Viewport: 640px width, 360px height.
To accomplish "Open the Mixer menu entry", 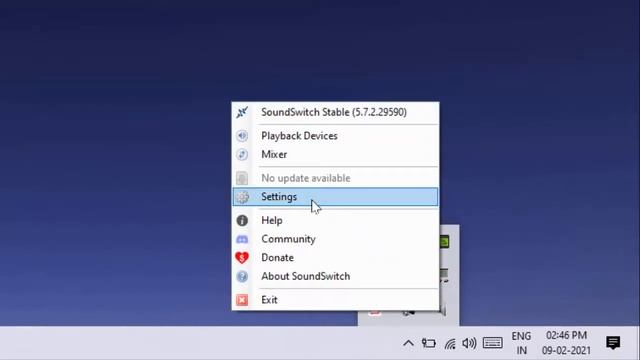I will coord(335,155).
